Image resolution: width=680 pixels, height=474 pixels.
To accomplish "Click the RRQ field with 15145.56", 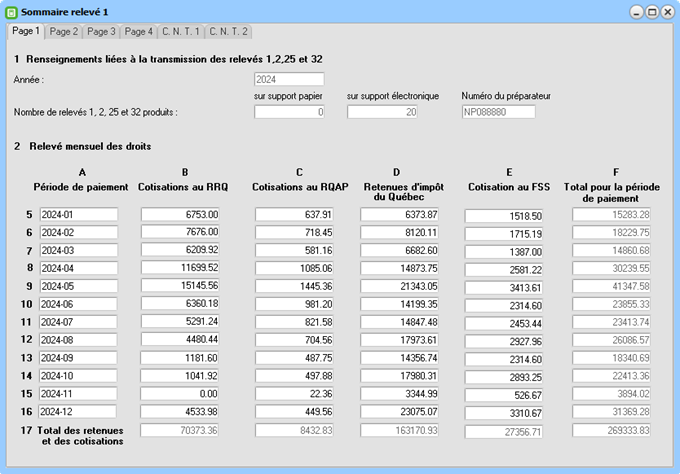I will (x=180, y=285).
